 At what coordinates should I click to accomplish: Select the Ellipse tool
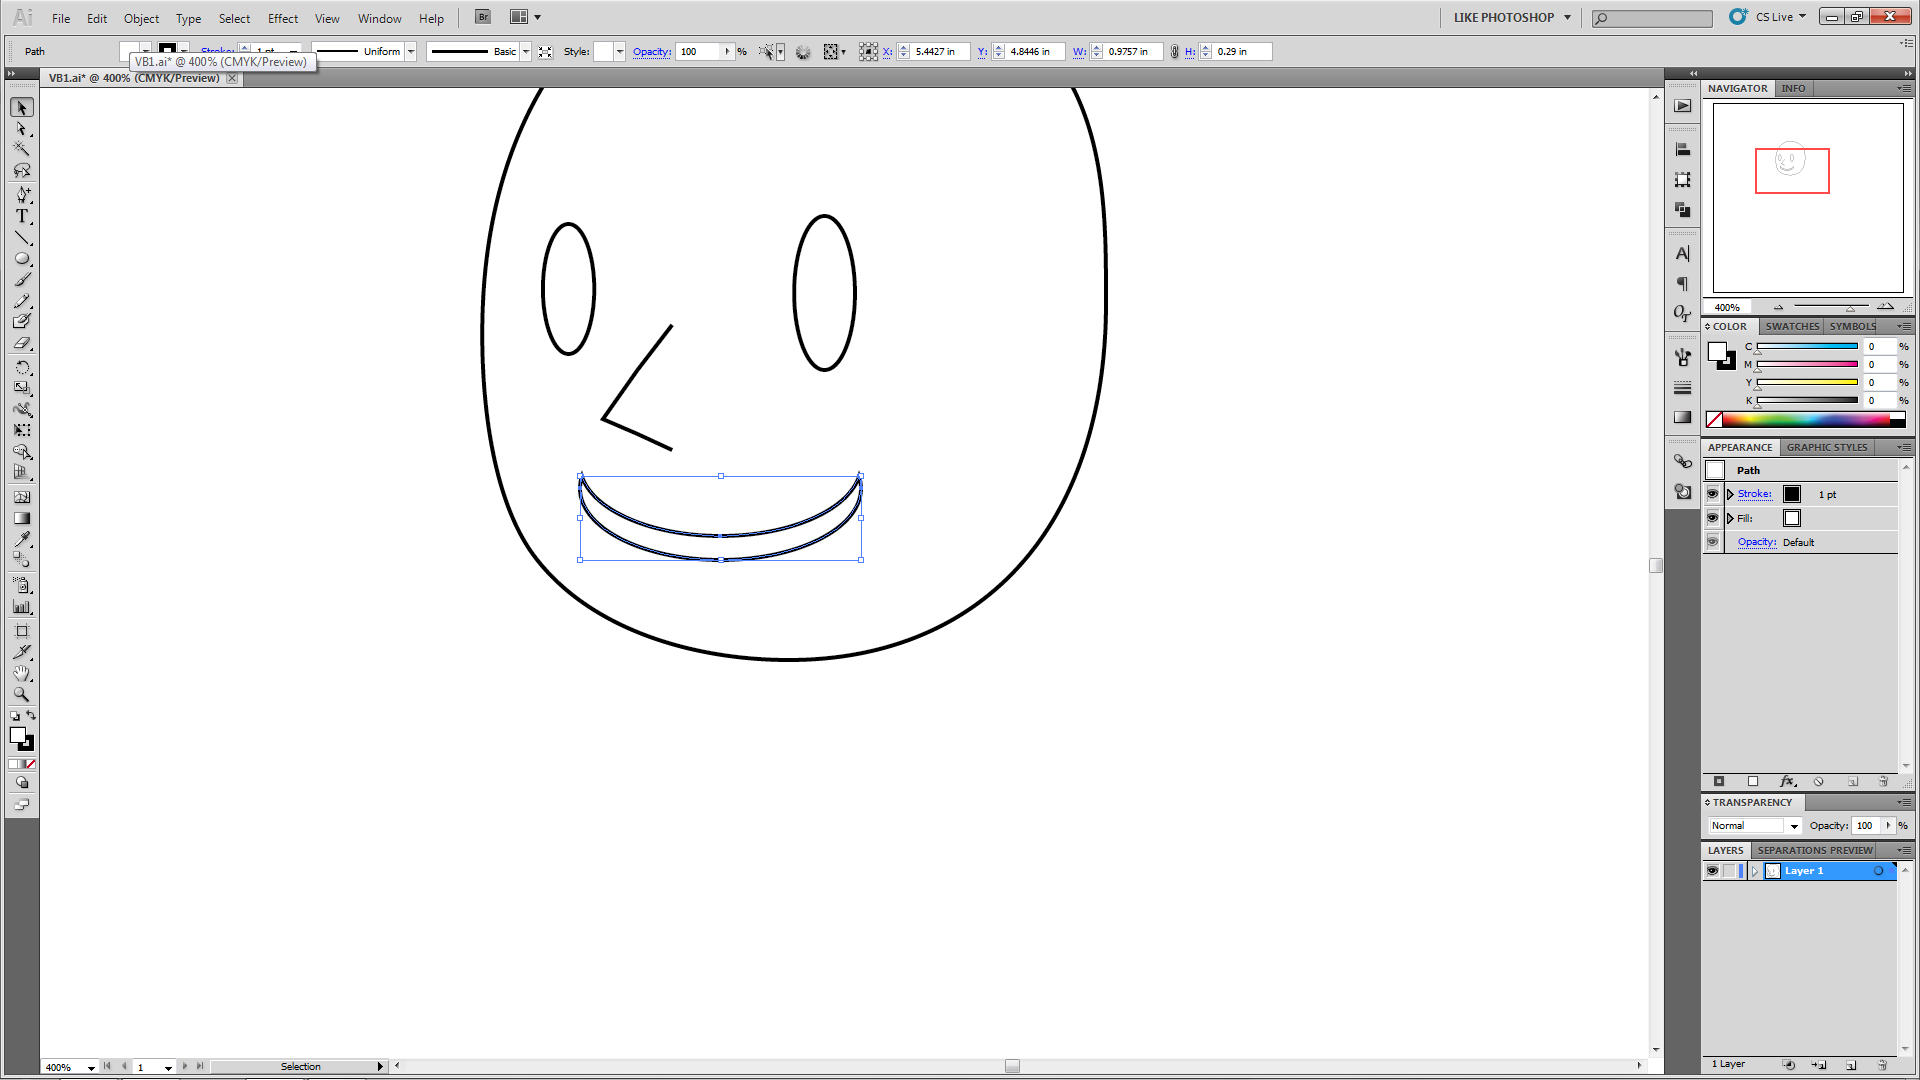click(x=21, y=258)
